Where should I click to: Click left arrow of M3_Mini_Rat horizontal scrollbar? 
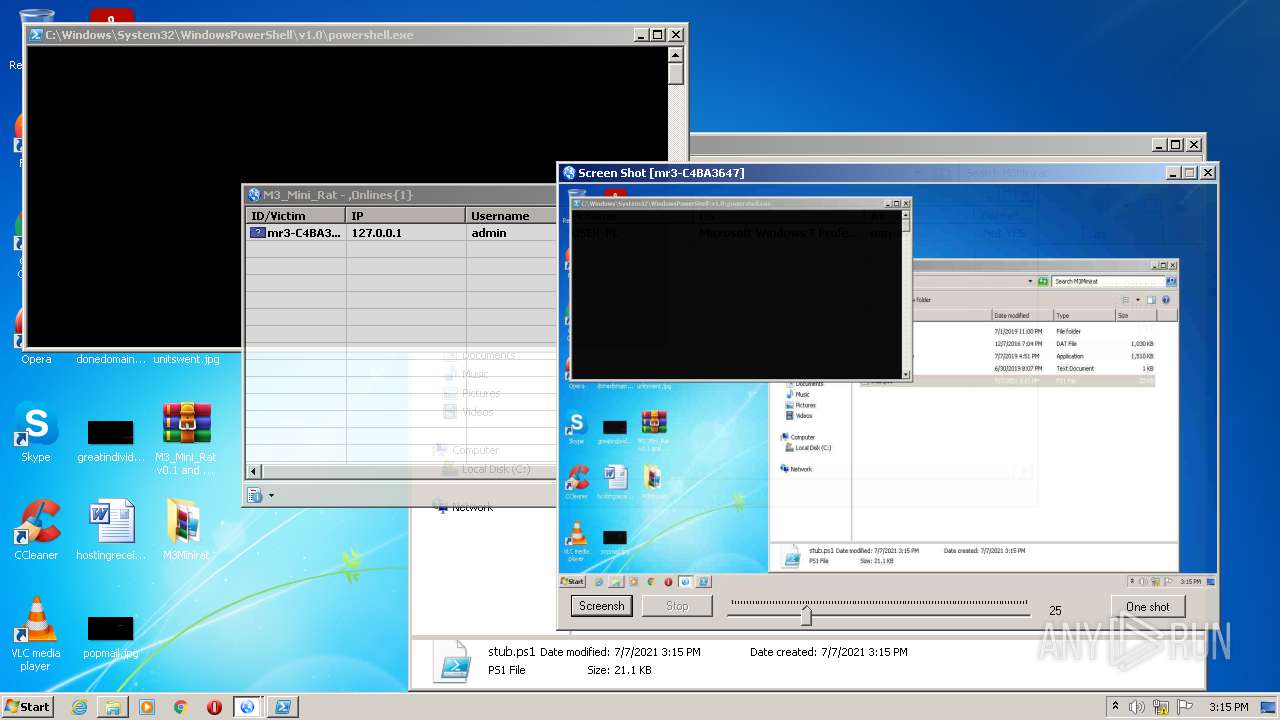tap(253, 471)
